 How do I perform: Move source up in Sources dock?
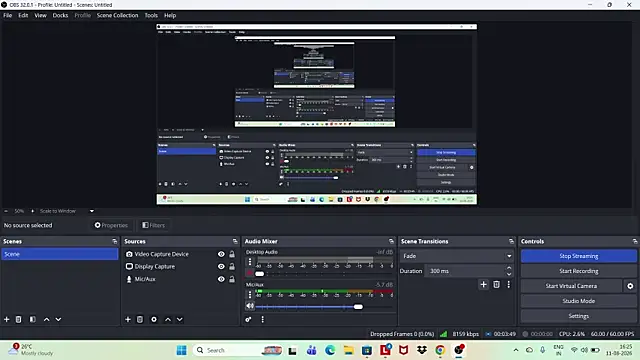click(168, 319)
